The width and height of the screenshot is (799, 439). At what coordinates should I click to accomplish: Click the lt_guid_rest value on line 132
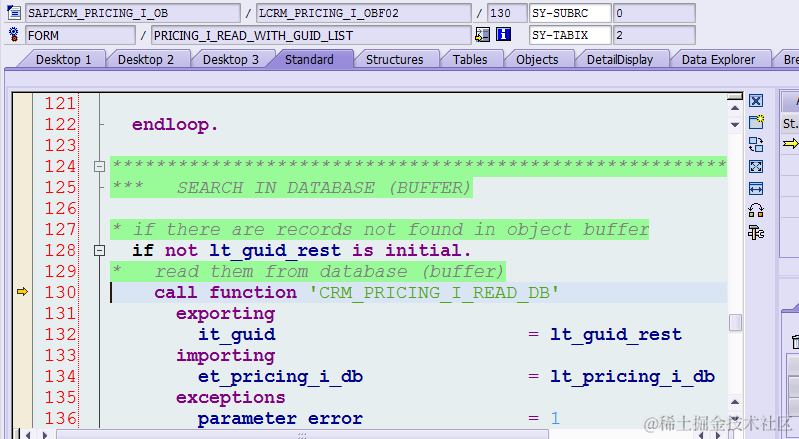click(x=616, y=334)
